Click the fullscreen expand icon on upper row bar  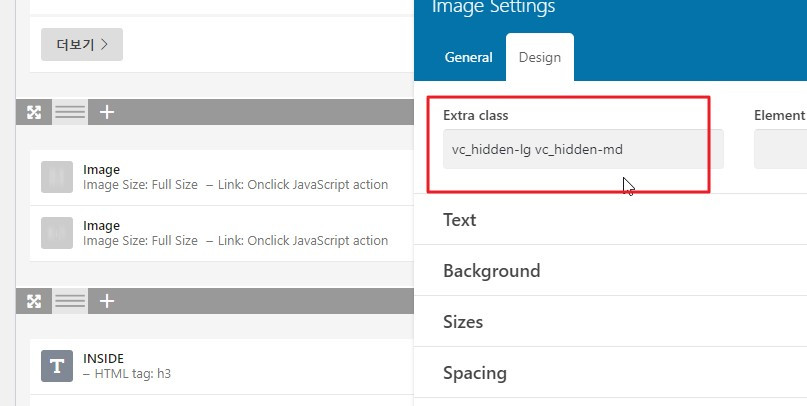[34, 112]
